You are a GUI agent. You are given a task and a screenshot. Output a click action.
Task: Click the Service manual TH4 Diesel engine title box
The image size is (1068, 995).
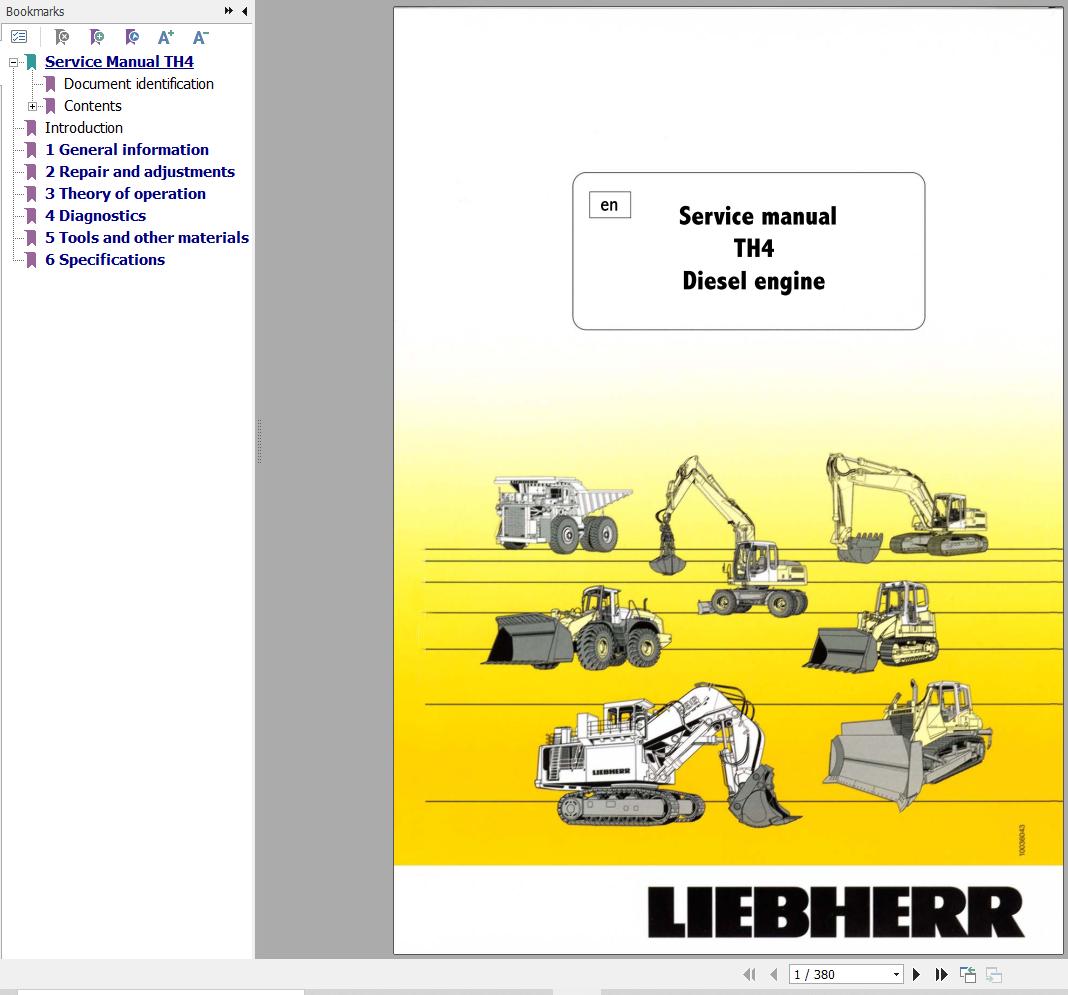749,251
